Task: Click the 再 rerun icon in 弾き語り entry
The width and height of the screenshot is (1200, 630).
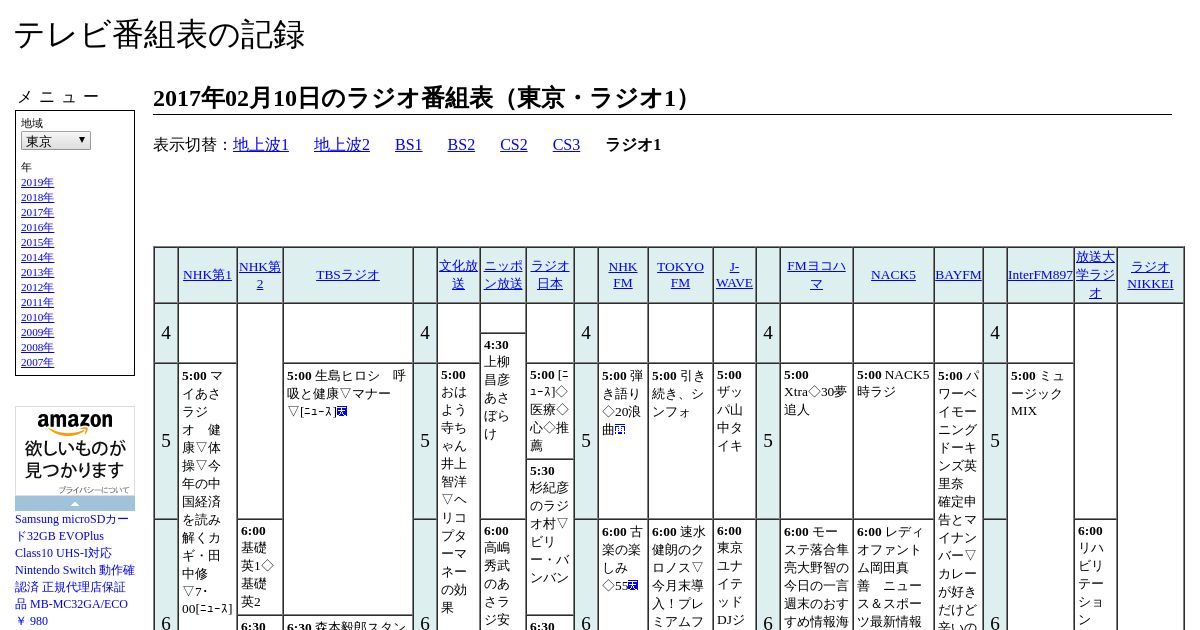Action: (620, 429)
